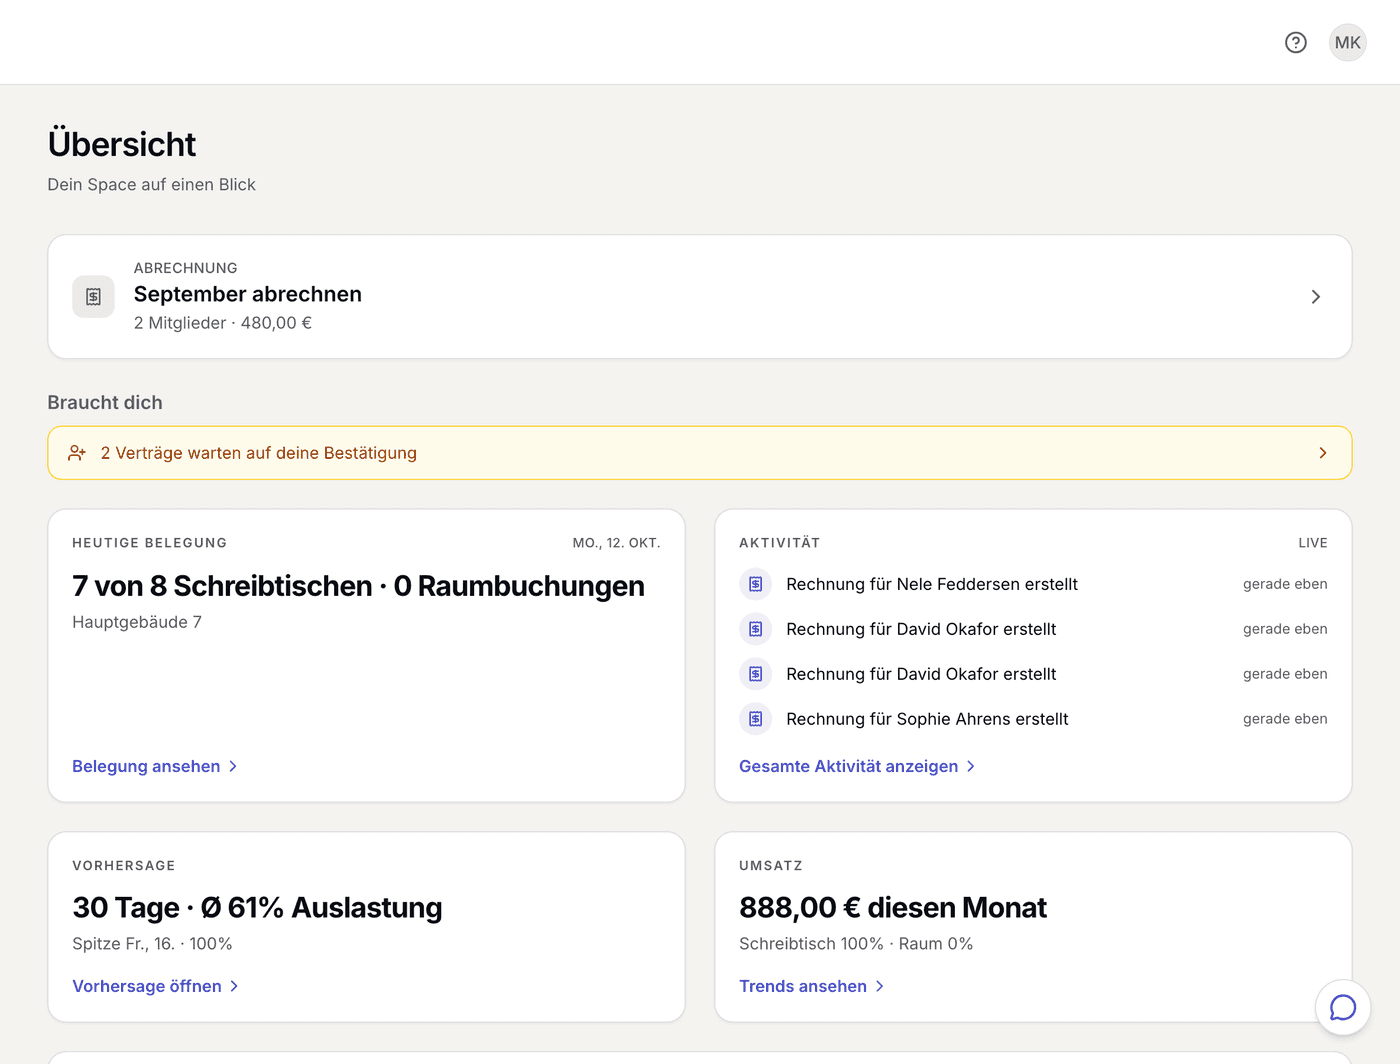Click the chevron next to Trends ansehen
This screenshot has height=1064, width=1400.
point(880,986)
